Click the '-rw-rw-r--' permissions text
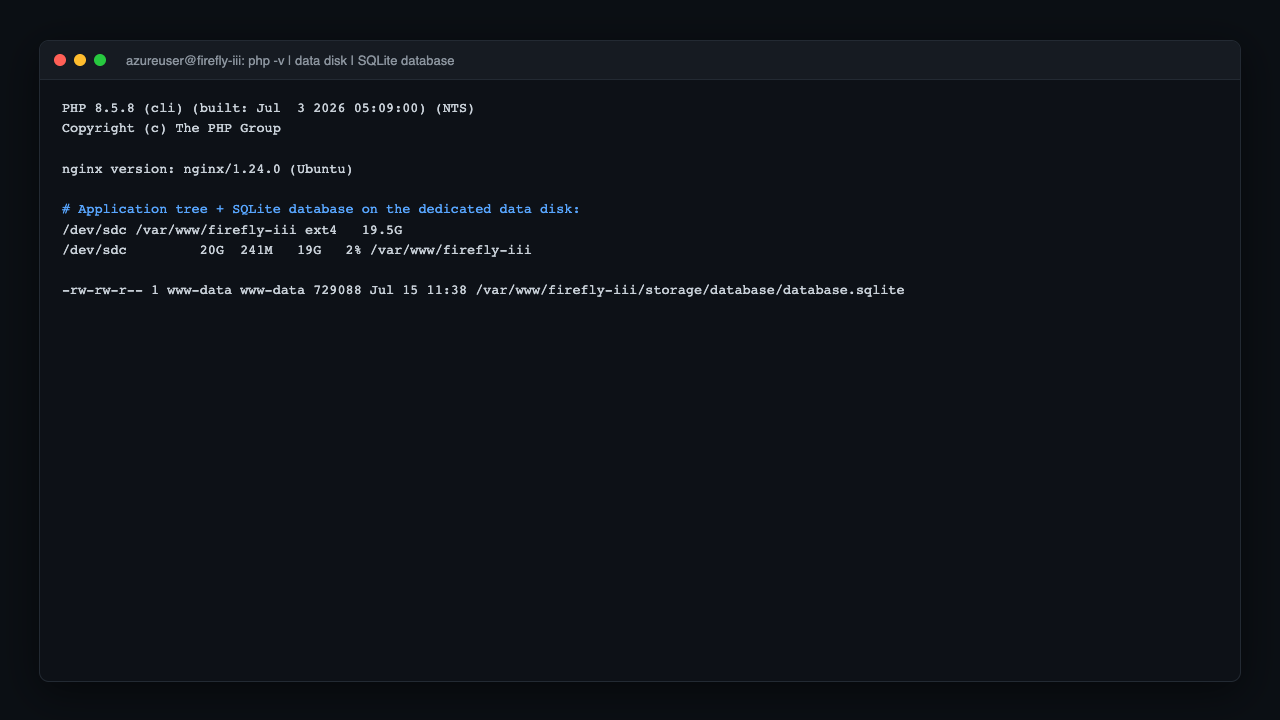This screenshot has width=1280, height=720. 102,290
